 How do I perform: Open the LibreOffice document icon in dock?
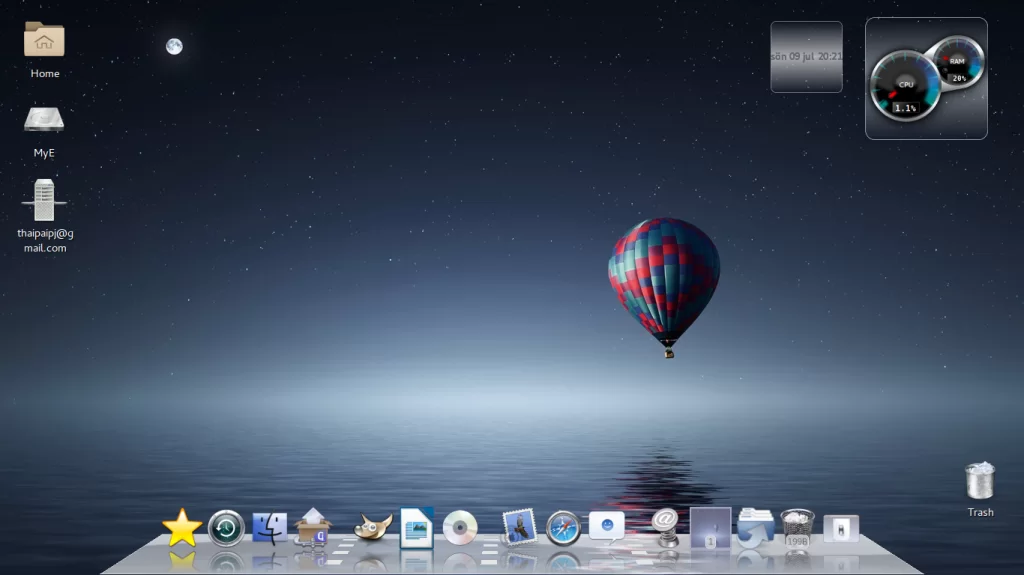tap(416, 527)
